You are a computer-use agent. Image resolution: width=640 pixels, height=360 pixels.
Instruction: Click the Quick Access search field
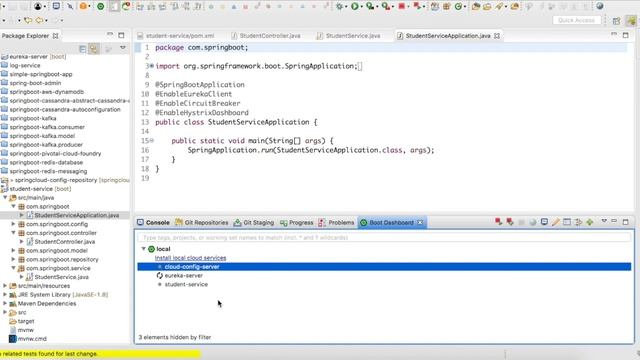coord(576,20)
